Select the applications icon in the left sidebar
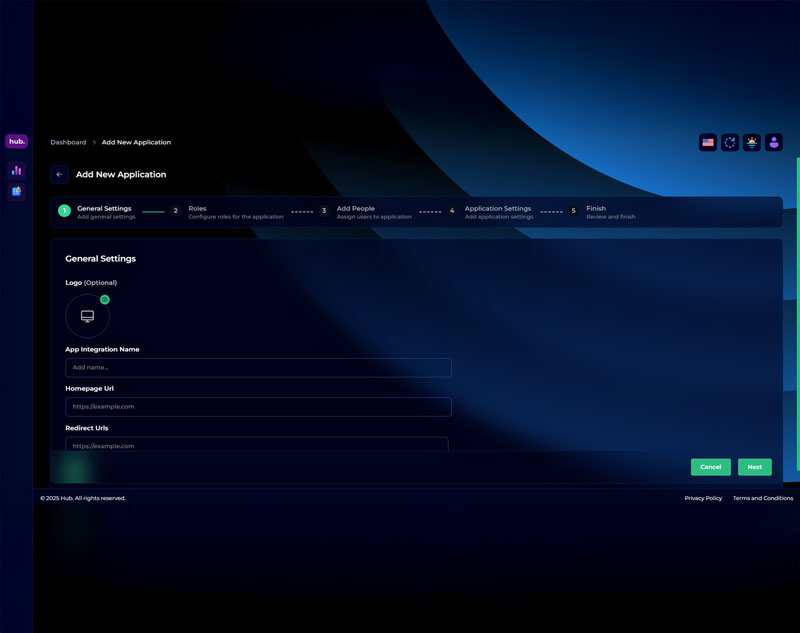The width and height of the screenshot is (800, 633). pos(16,190)
